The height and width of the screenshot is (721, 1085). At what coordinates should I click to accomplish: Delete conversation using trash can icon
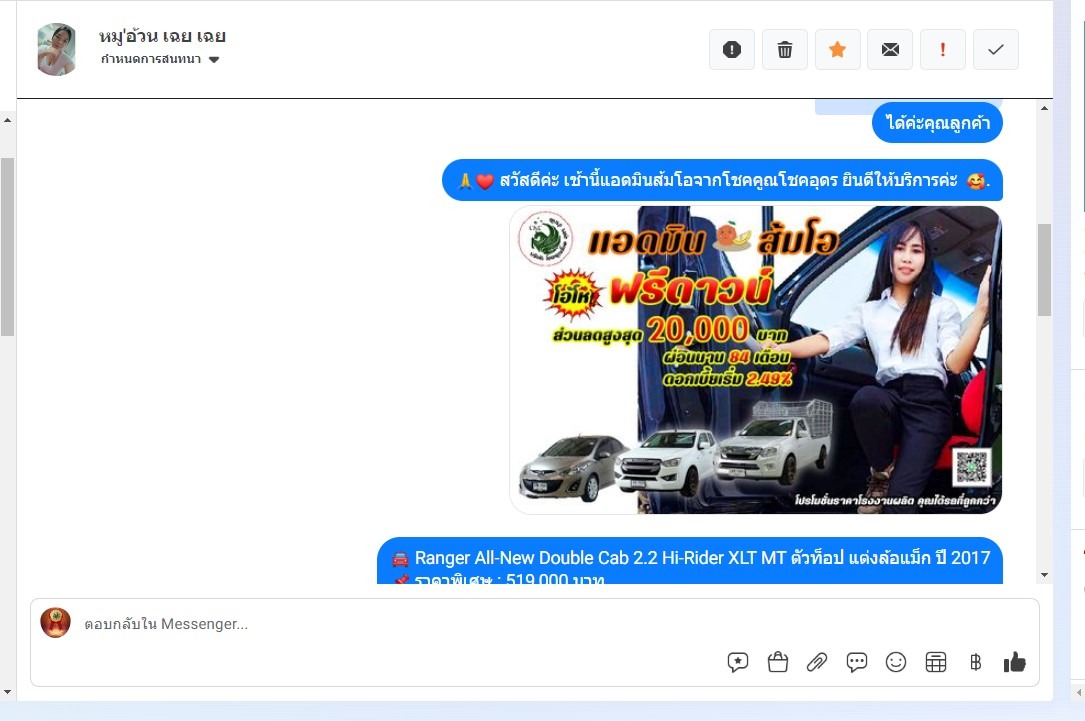pos(785,50)
